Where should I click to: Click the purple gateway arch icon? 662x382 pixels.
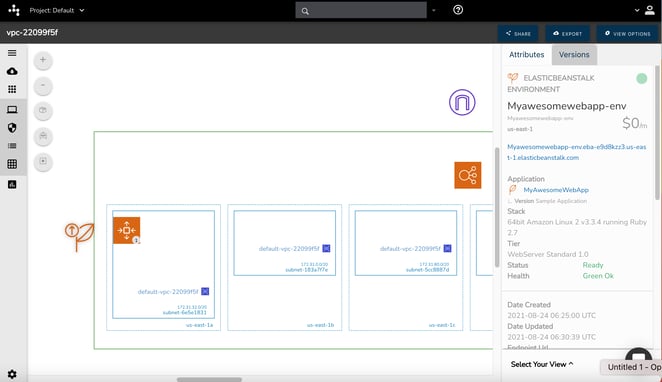coord(462,102)
